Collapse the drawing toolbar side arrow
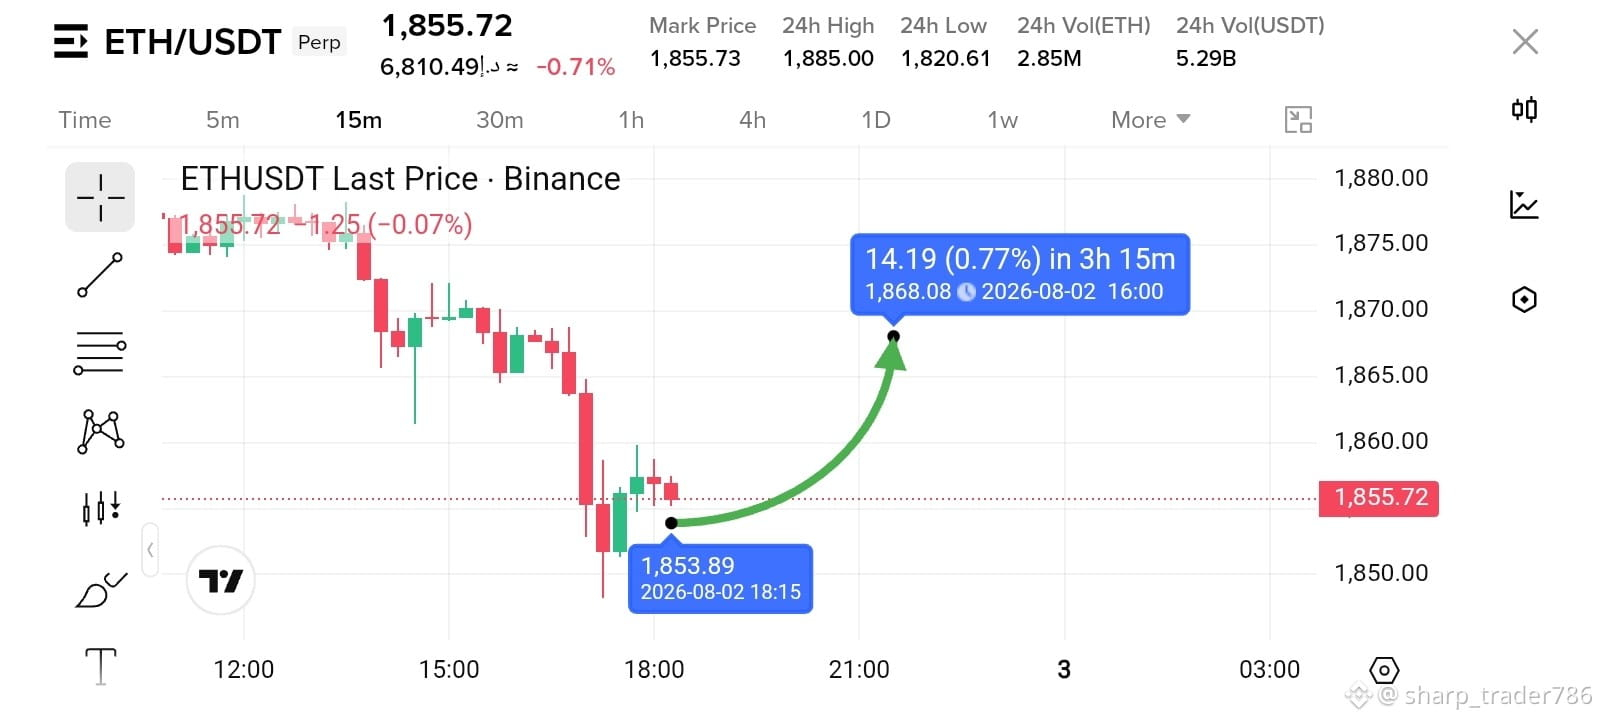This screenshot has width=1600, height=720. [150, 549]
